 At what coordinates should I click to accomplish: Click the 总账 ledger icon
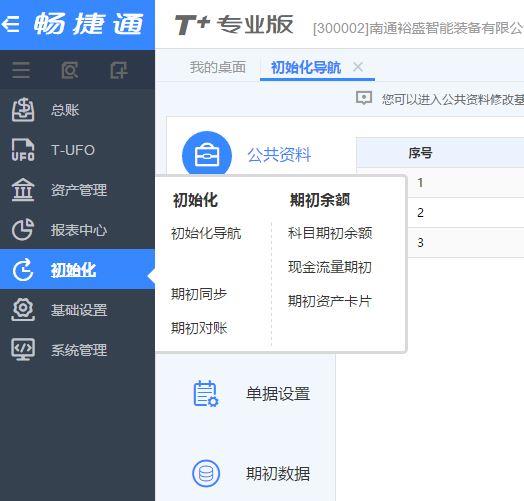[x=23, y=110]
